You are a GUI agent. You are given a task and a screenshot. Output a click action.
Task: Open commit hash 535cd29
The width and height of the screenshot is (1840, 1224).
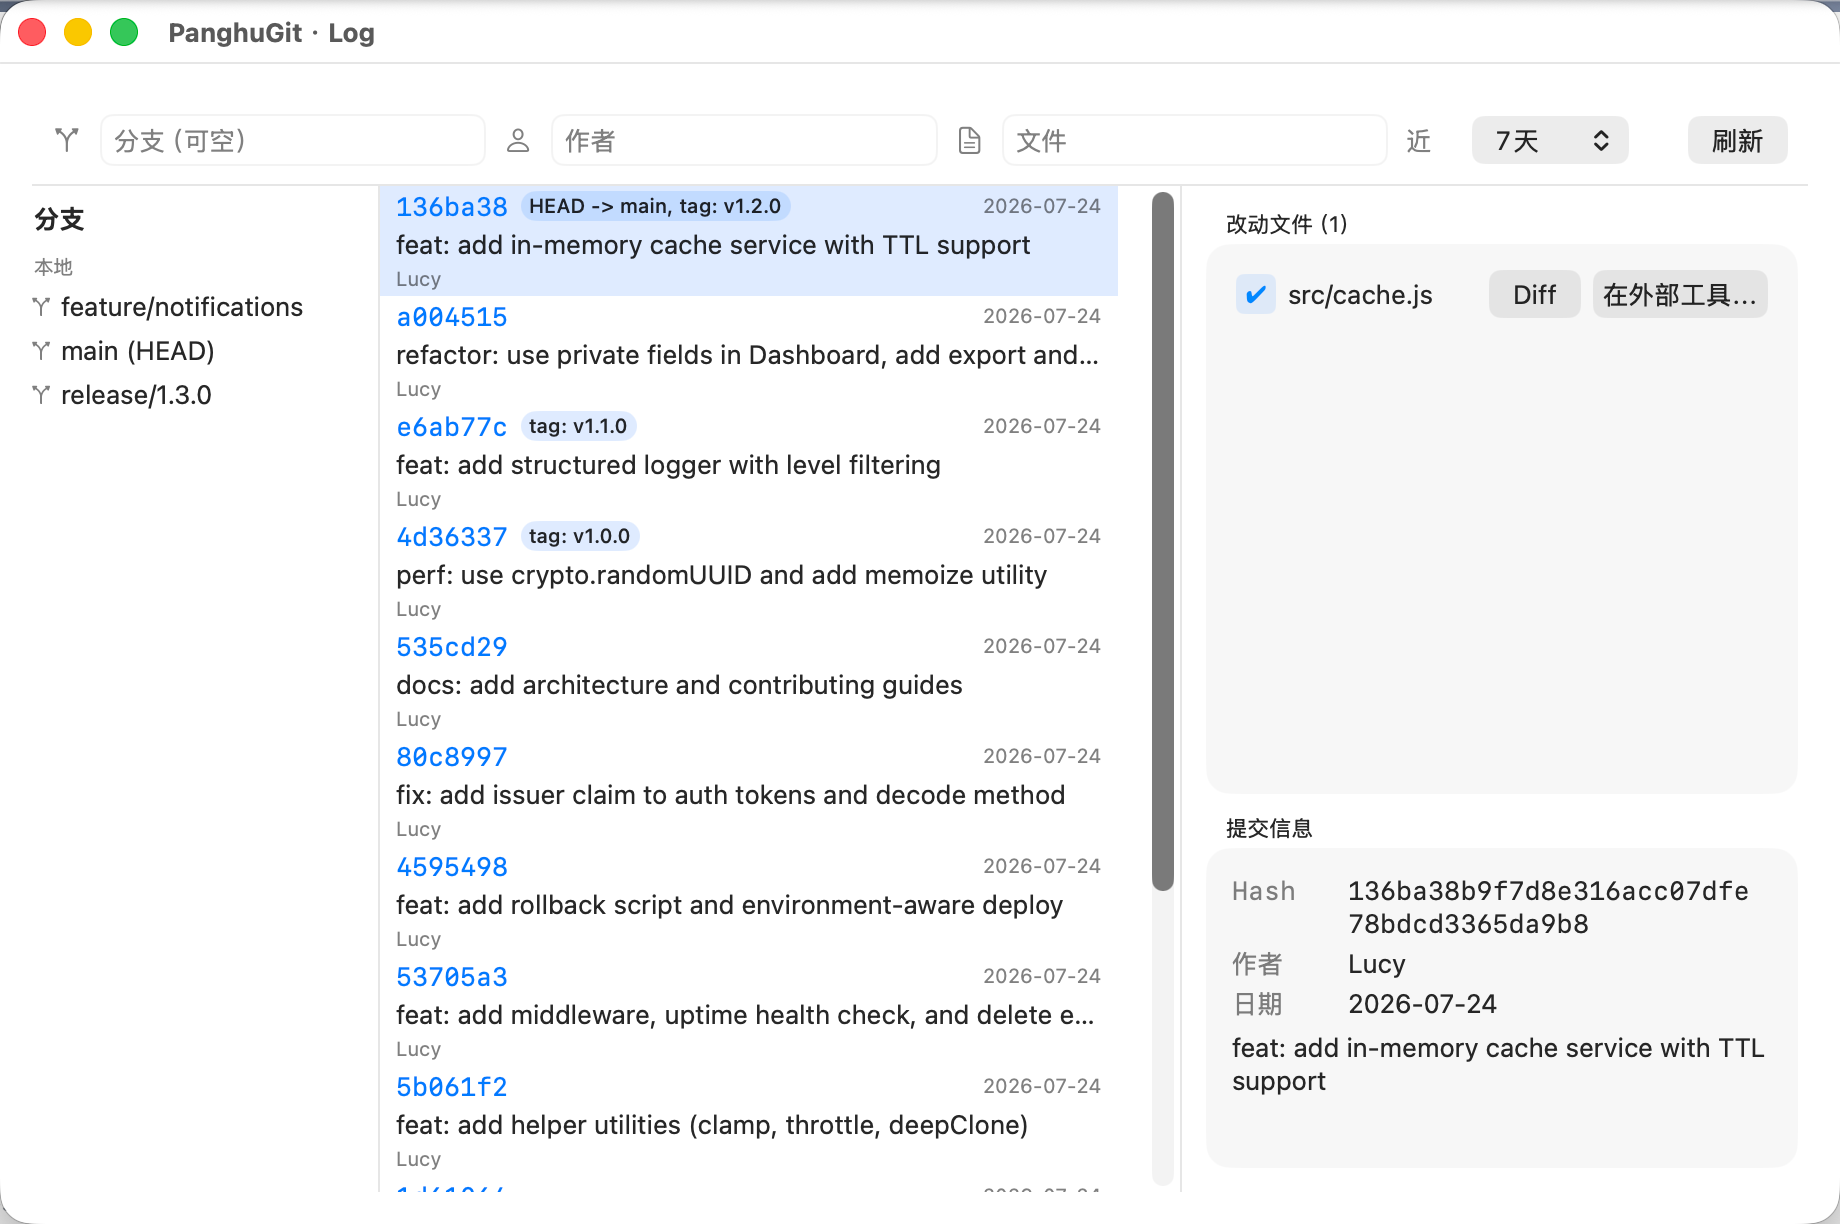pyautogui.click(x=452, y=647)
